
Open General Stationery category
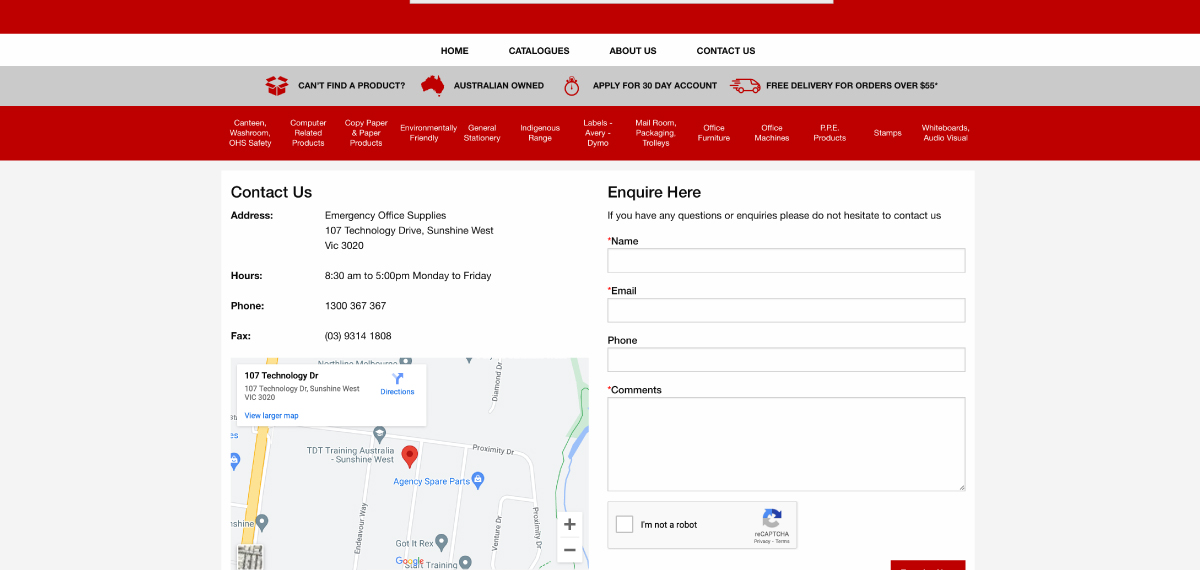(x=482, y=133)
